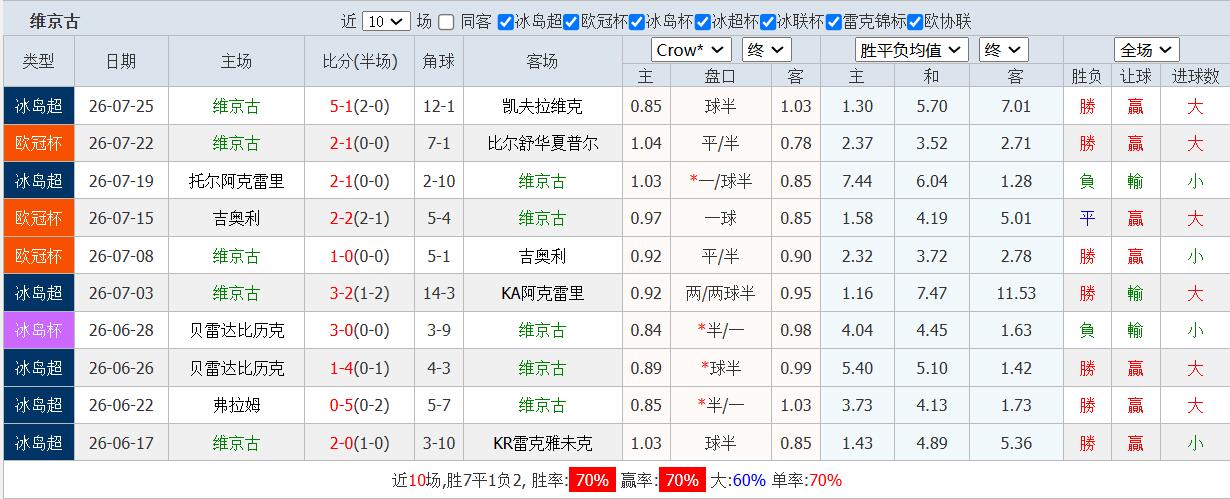Open the 5-1(2-0) score link
This screenshot has height=499, width=1230.
(x=359, y=106)
